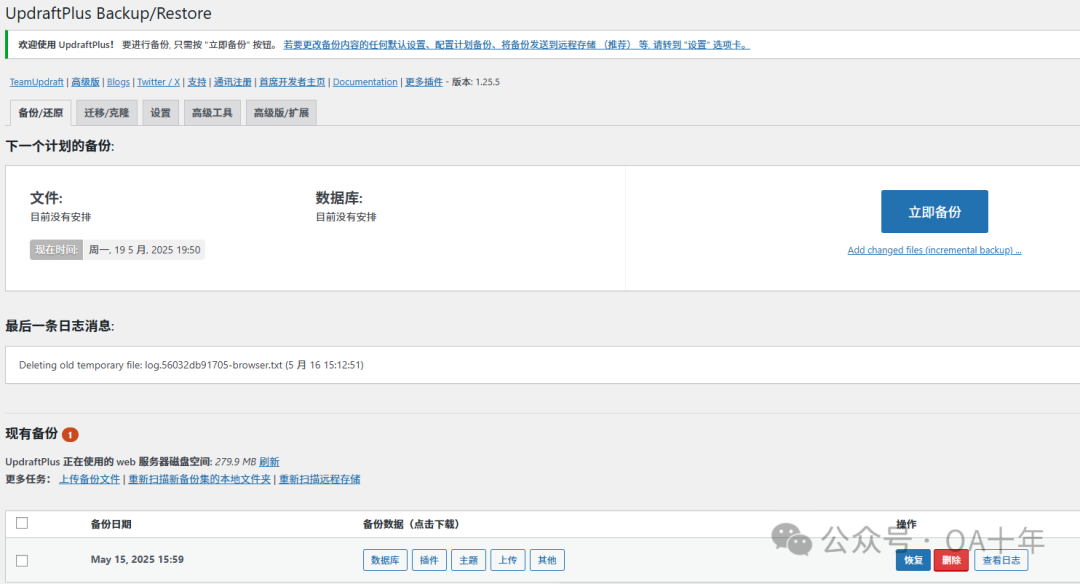Click the last log message text
1080x584 pixels.
tap(191, 365)
